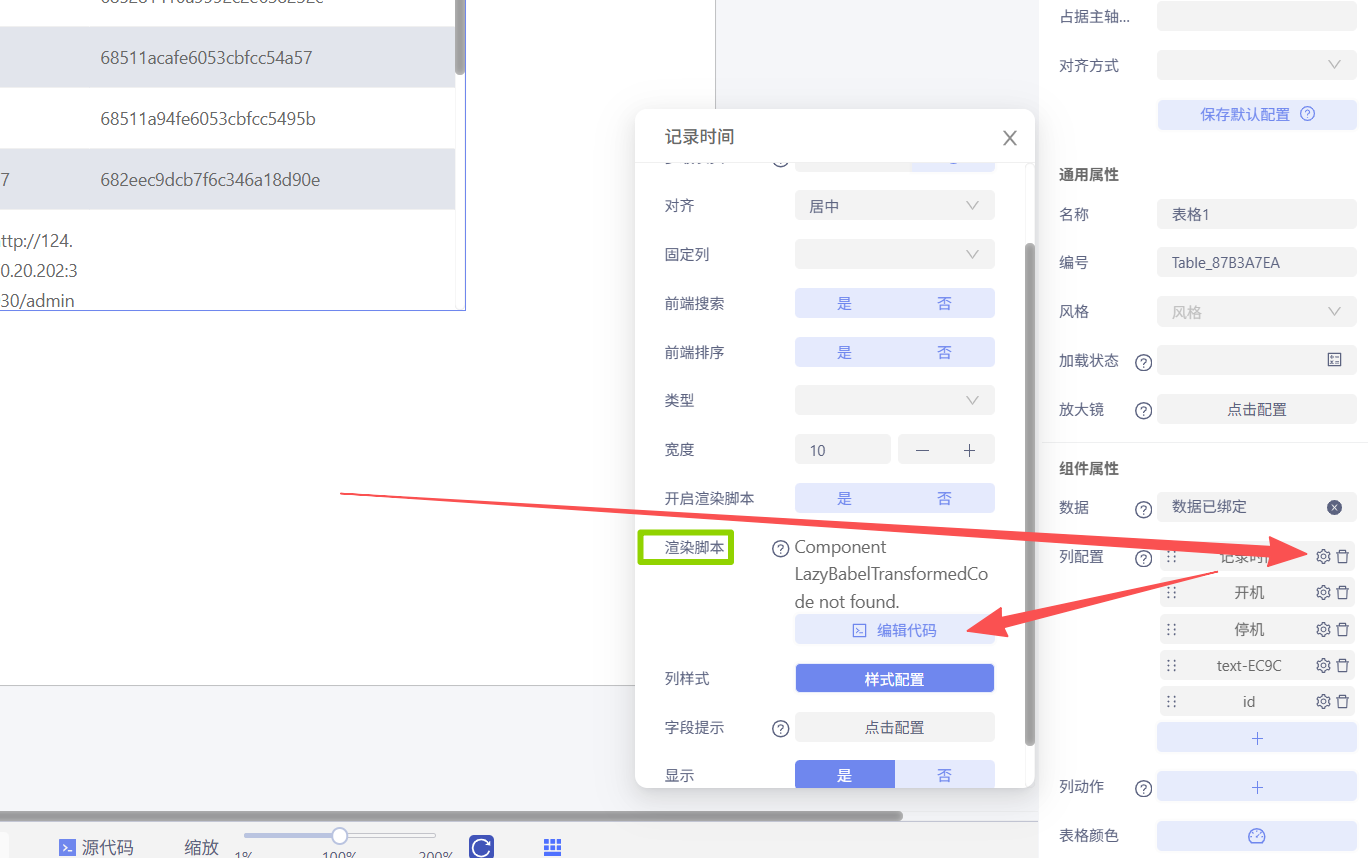This screenshot has height=858, width=1368.
Task: Click the 名称 field containing 表格1
Action: tap(1256, 214)
